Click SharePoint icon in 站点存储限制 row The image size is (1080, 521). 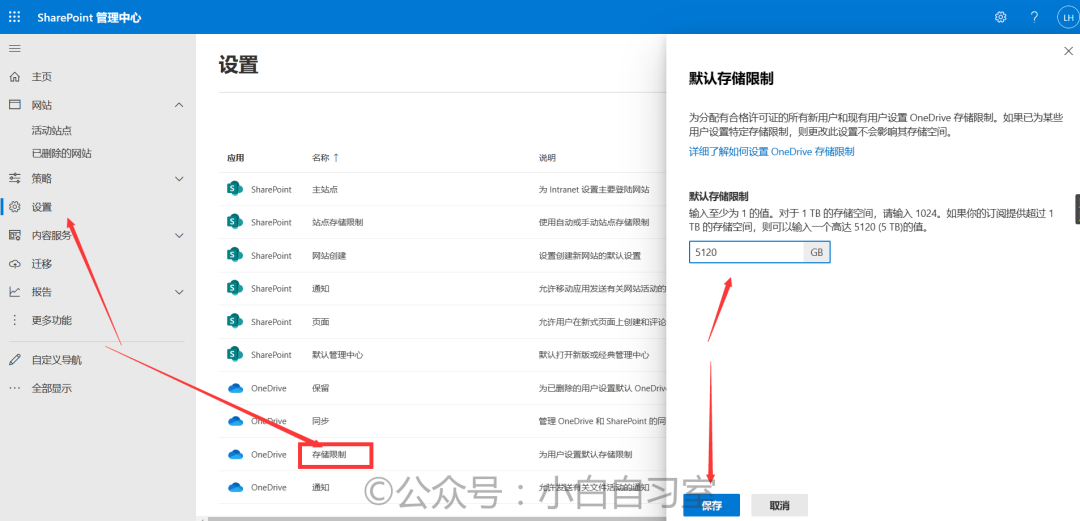pos(235,222)
